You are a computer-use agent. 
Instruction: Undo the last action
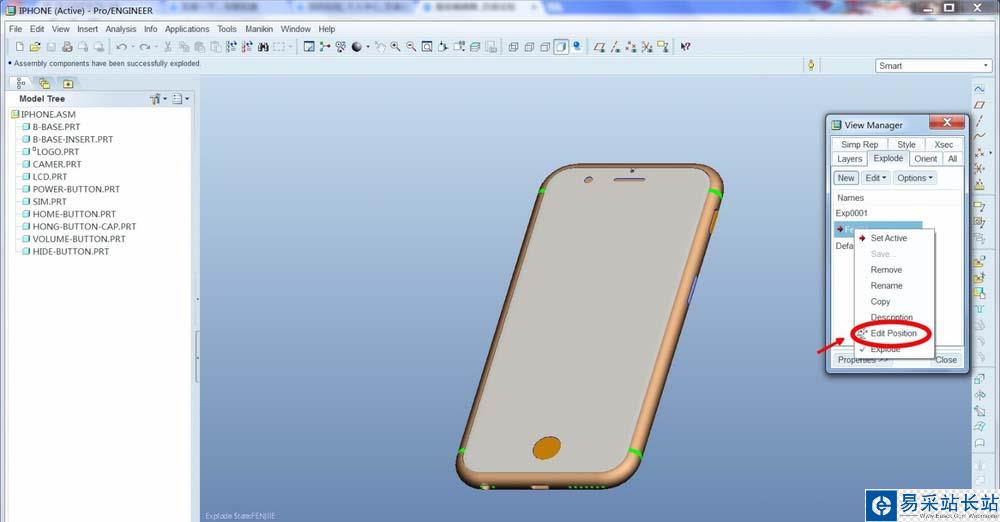(x=121, y=47)
